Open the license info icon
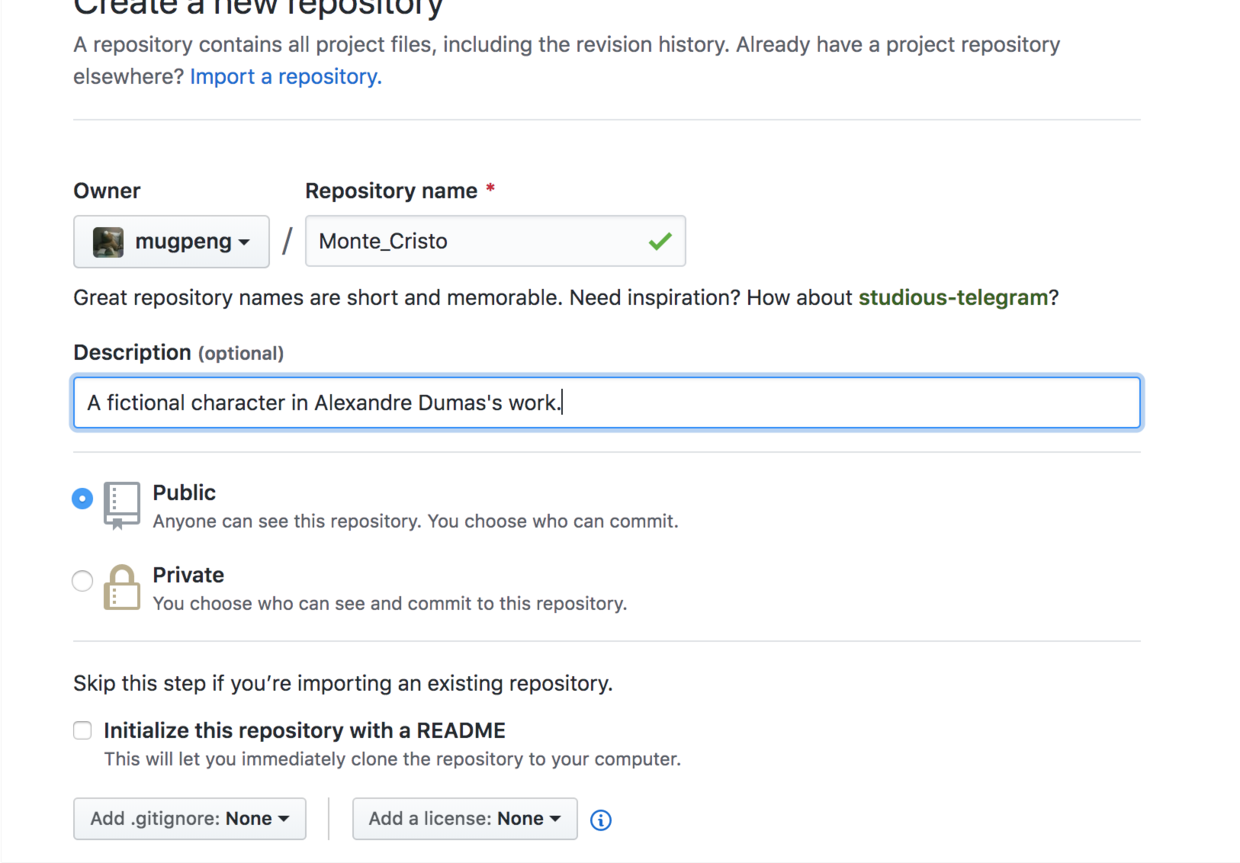This screenshot has width=1240, height=863. point(600,820)
